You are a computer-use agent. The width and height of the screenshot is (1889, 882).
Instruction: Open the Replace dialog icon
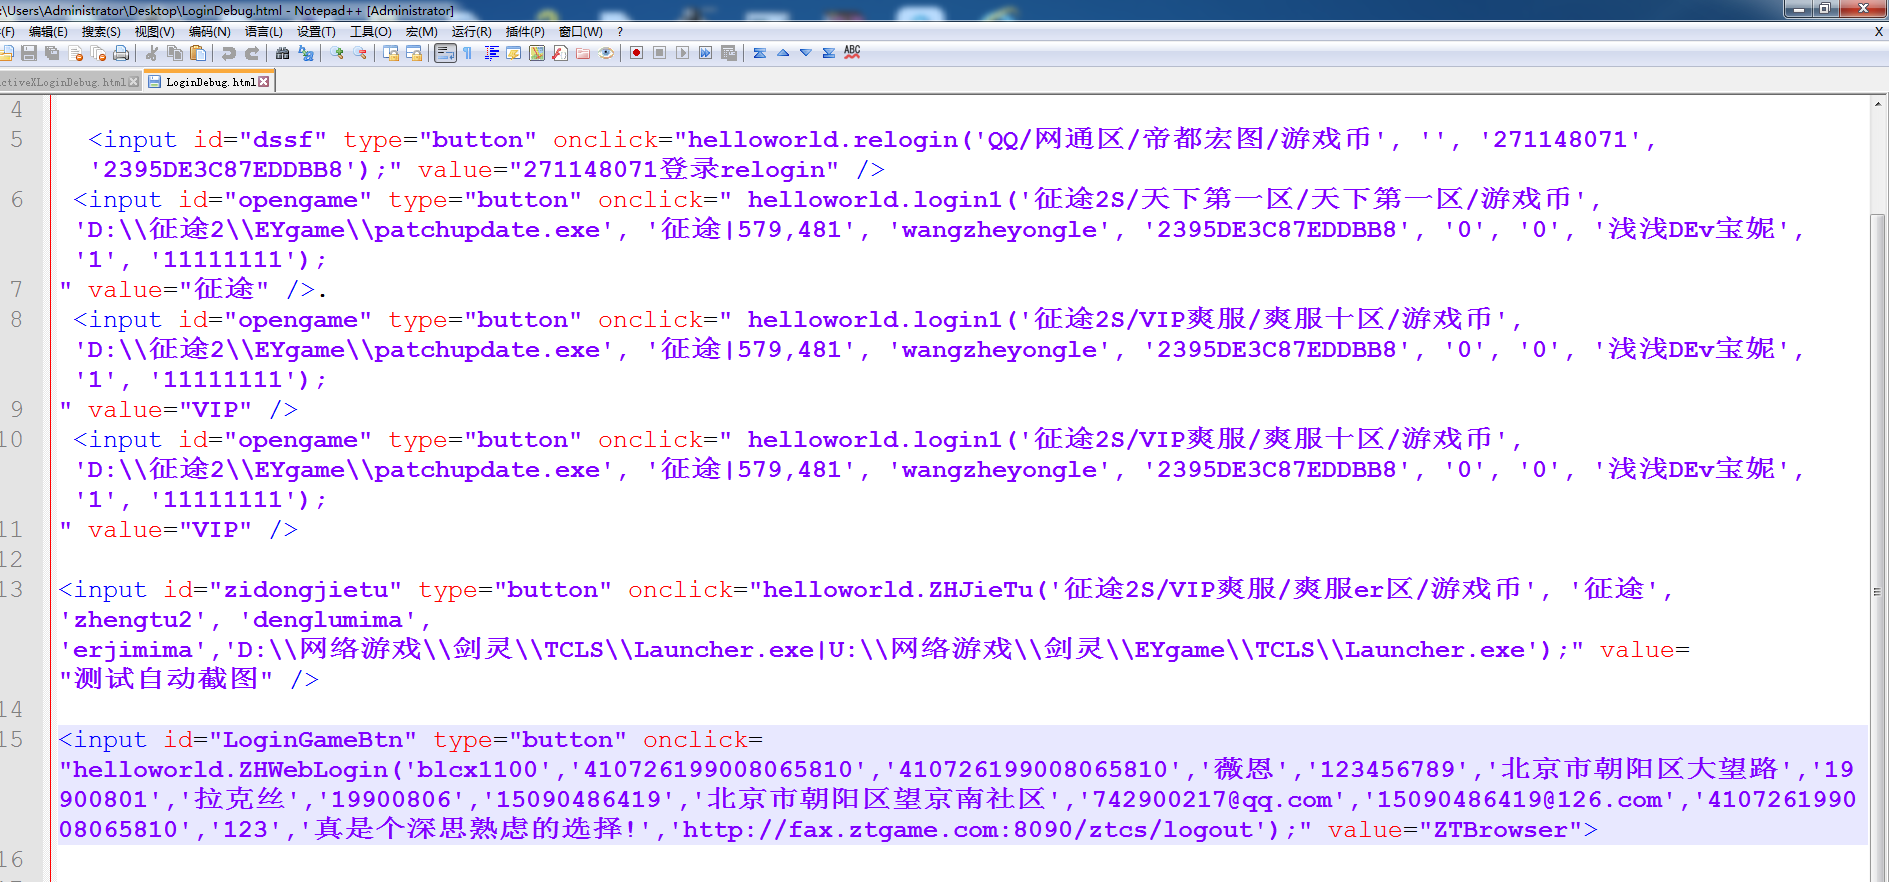coord(306,53)
